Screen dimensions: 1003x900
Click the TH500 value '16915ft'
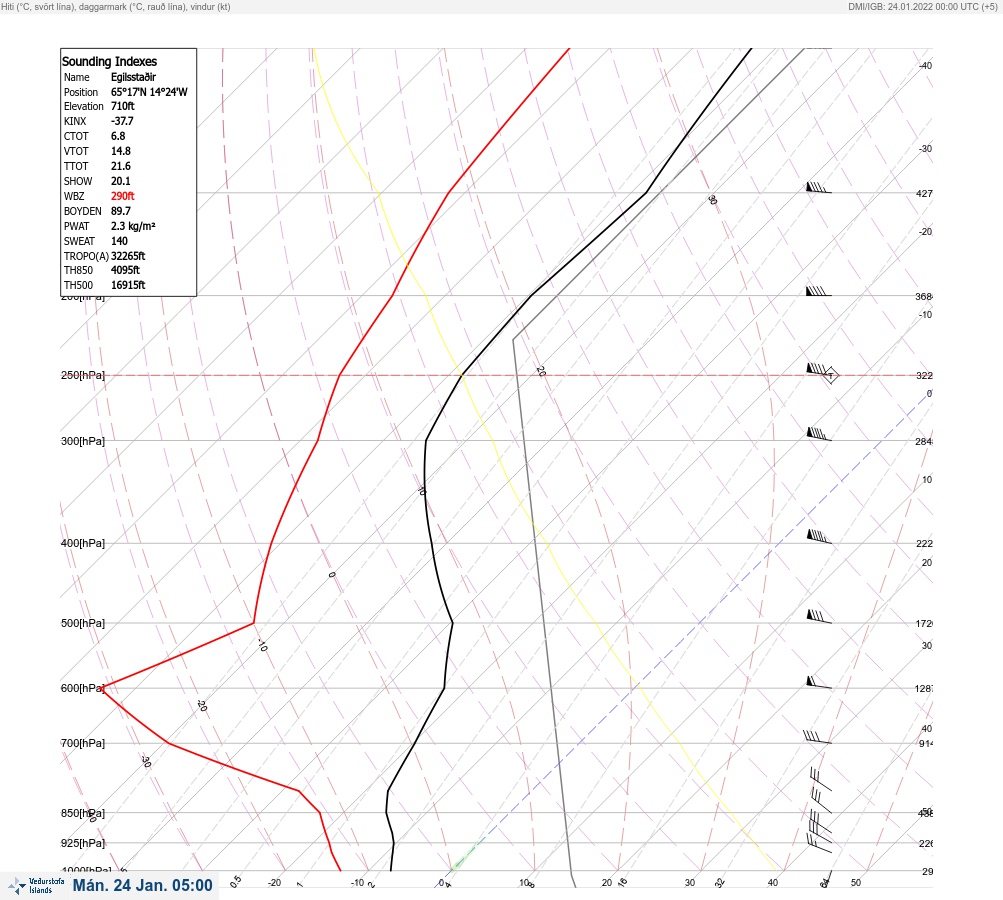pos(128,285)
